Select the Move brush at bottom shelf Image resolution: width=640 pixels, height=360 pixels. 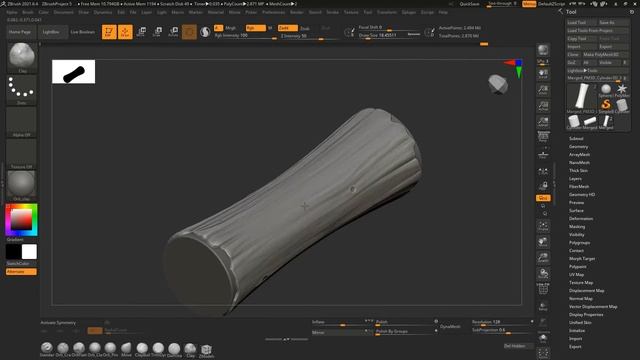click(x=127, y=349)
